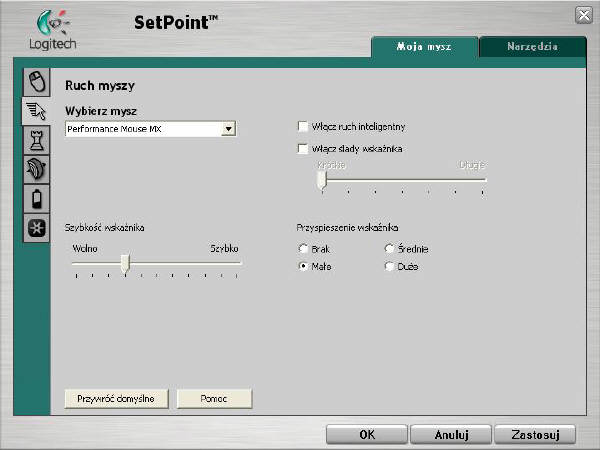This screenshot has height=450, width=600.
Task: Close the SetPoint window
Action: (584, 16)
